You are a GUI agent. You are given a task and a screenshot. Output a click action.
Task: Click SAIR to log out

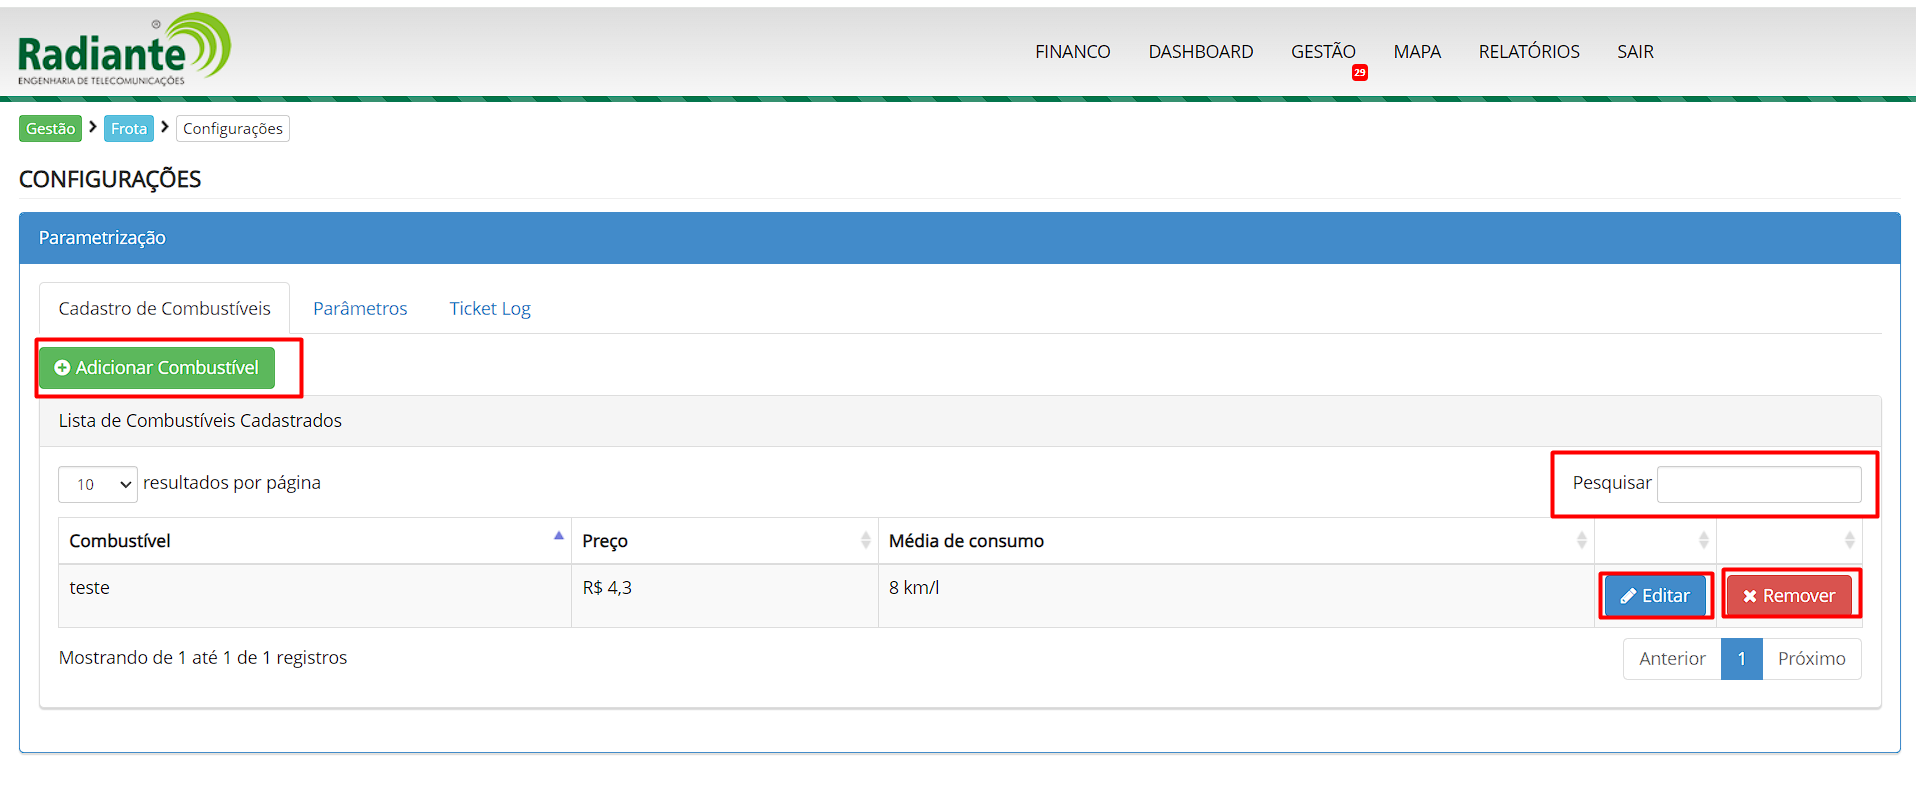pos(1635,52)
